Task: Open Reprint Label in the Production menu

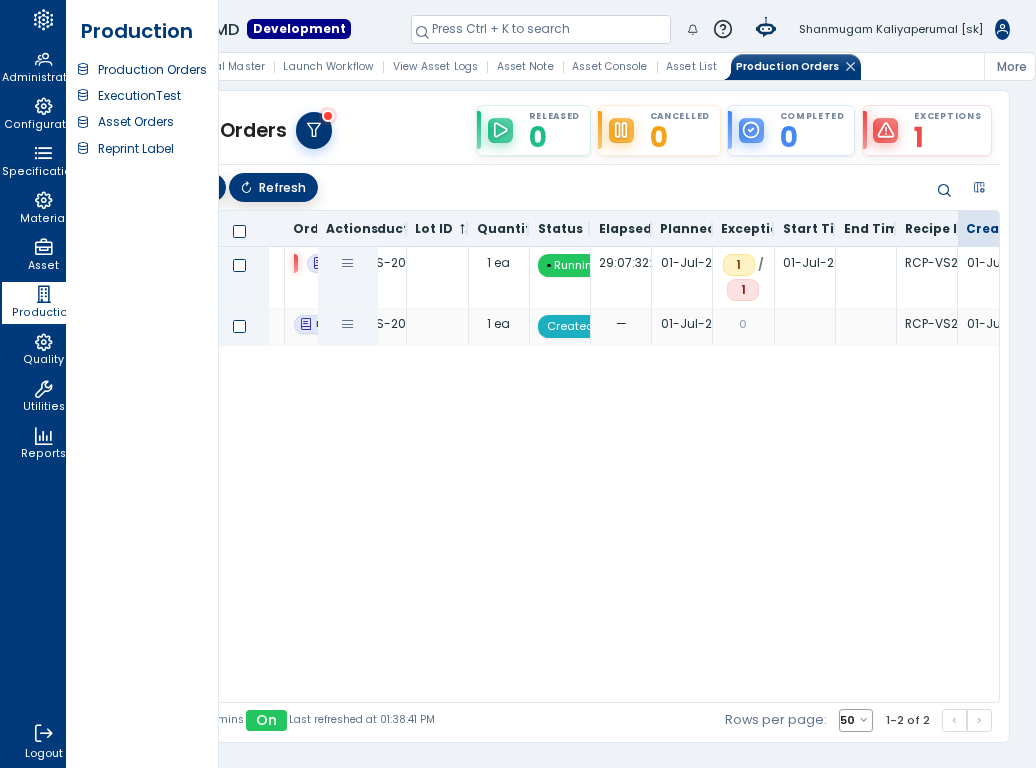Action: [x=135, y=149]
